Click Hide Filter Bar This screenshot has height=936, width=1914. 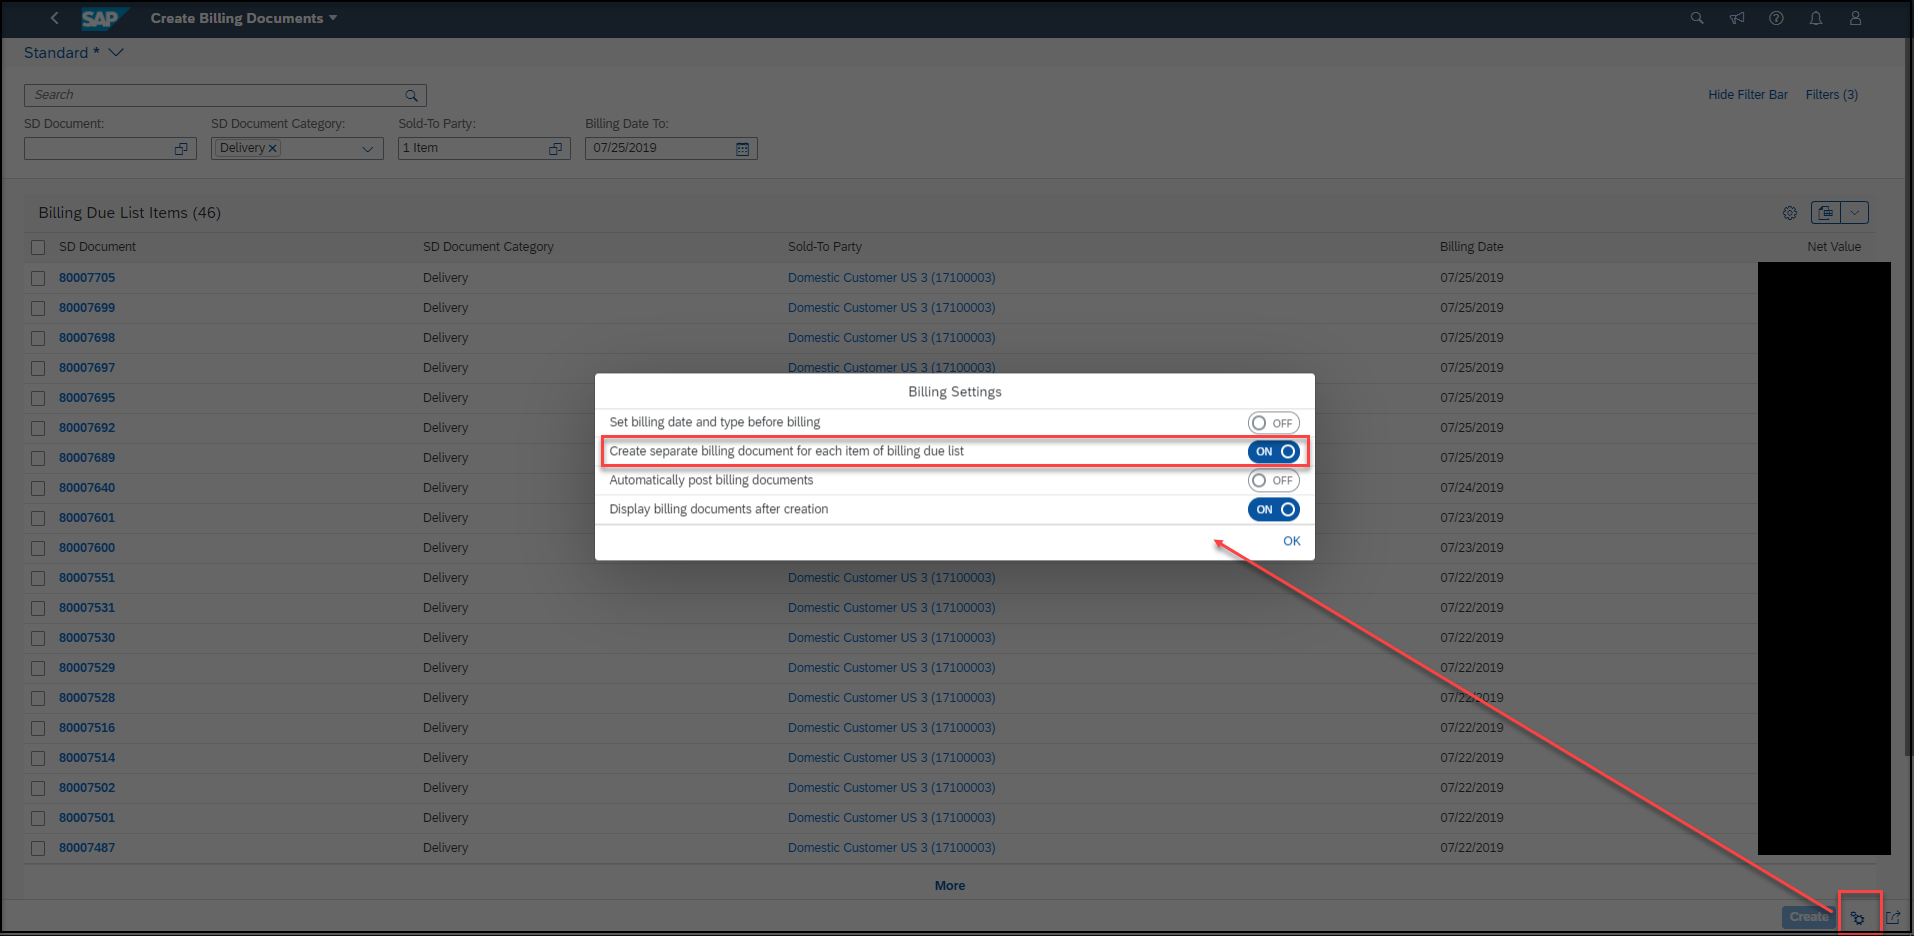pyautogui.click(x=1748, y=95)
